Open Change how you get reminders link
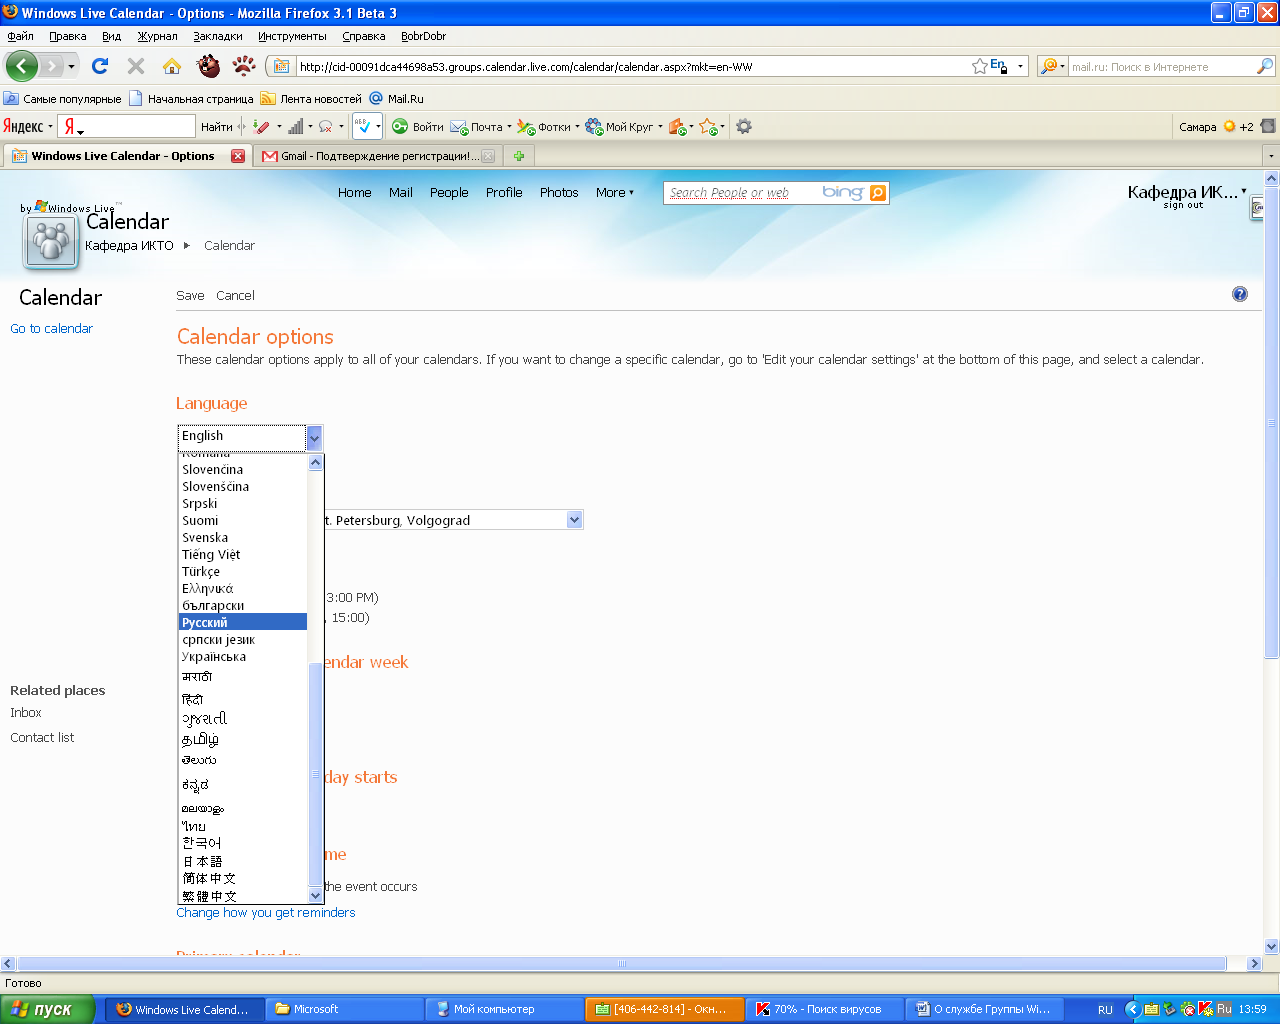 pos(266,913)
